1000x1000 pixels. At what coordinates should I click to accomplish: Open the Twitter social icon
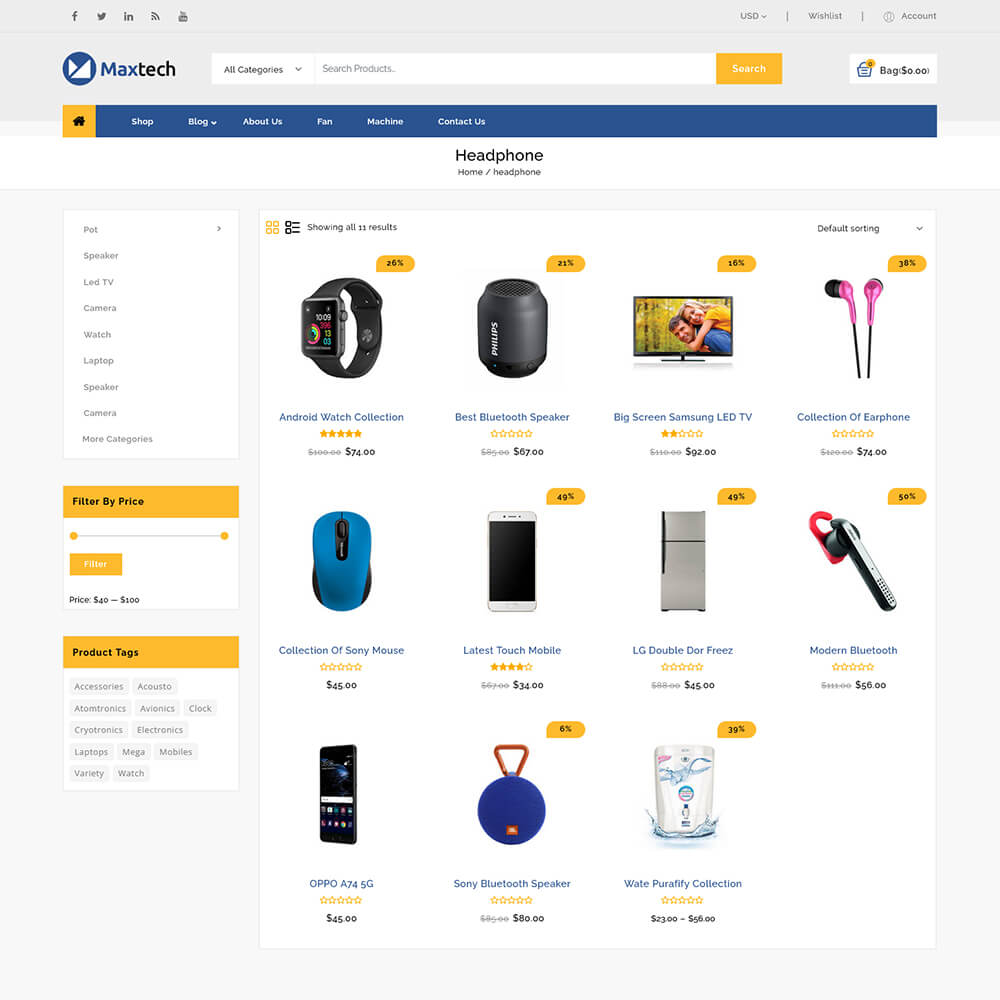click(x=101, y=16)
